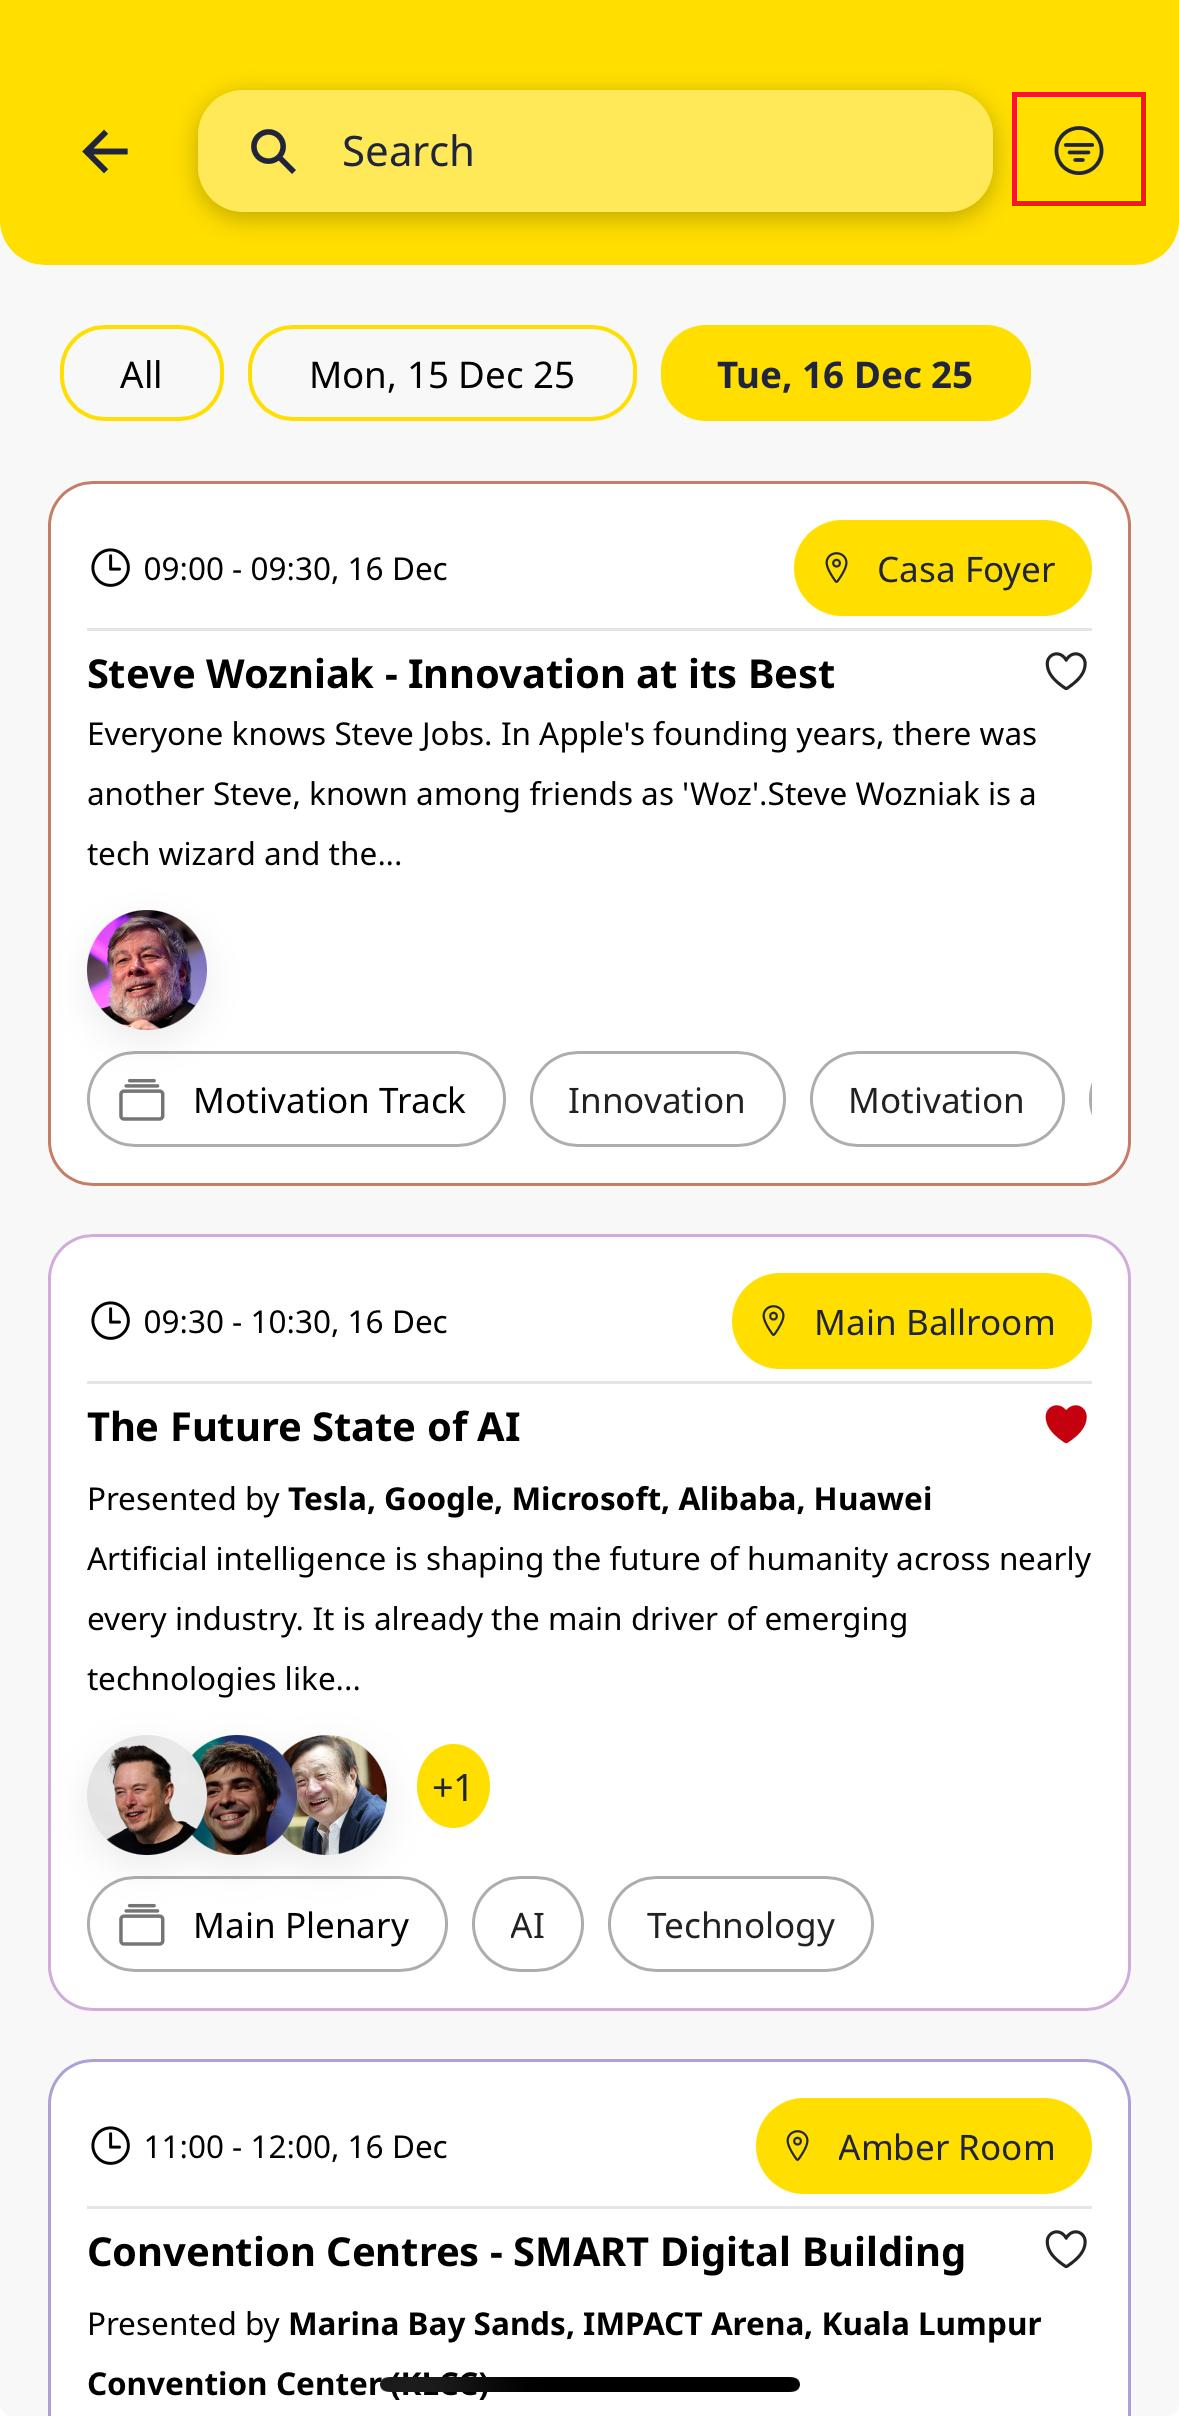
Task: Focus the Search input field
Action: point(595,151)
